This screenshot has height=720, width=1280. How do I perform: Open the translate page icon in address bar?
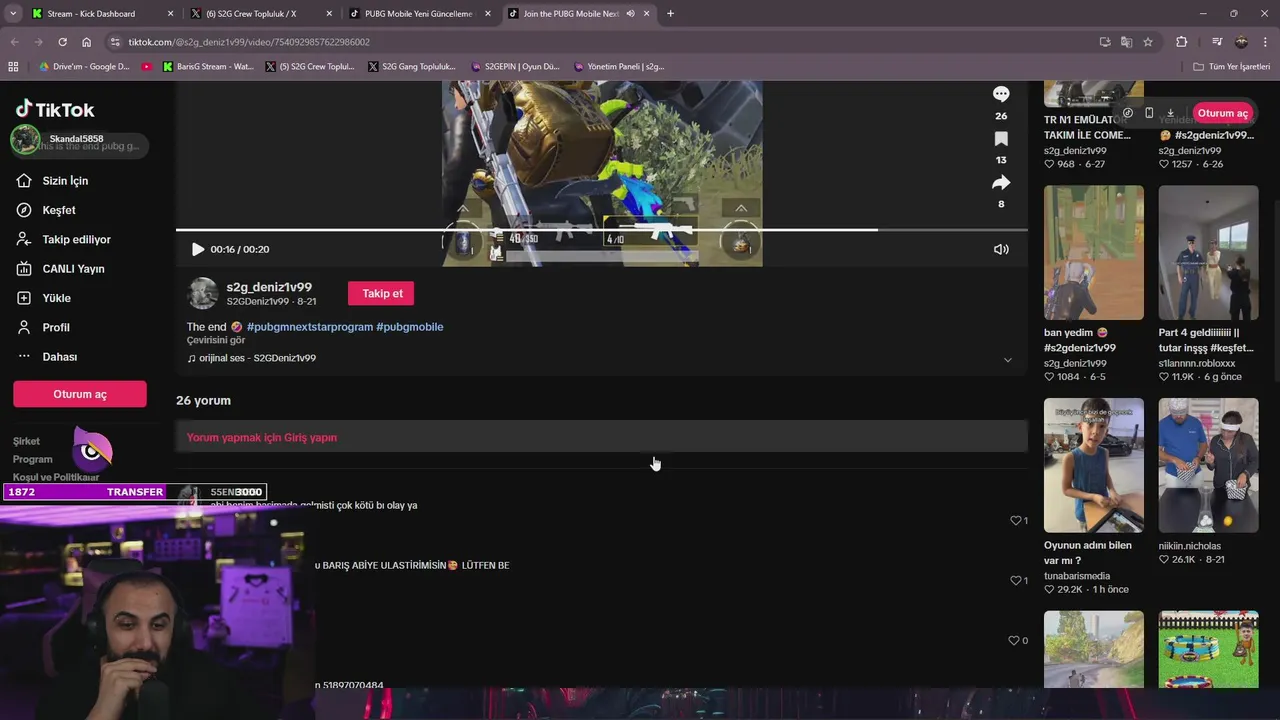coord(1126,42)
